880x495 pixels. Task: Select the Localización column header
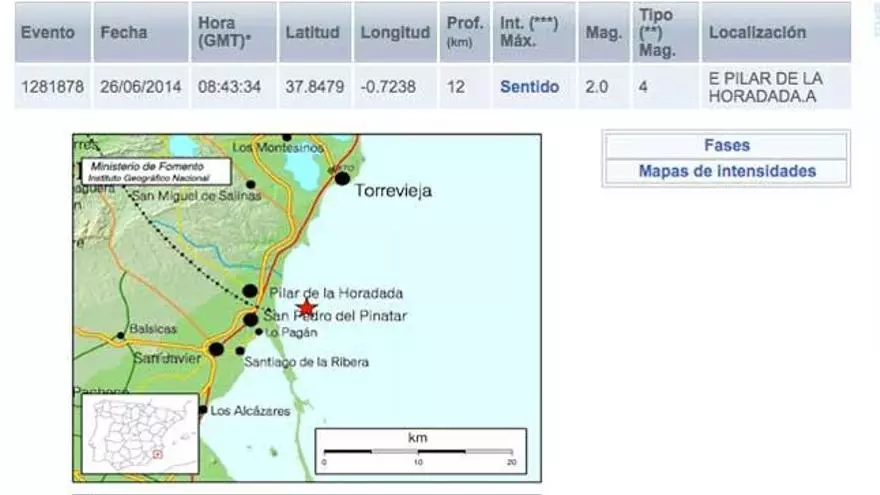pos(757,32)
